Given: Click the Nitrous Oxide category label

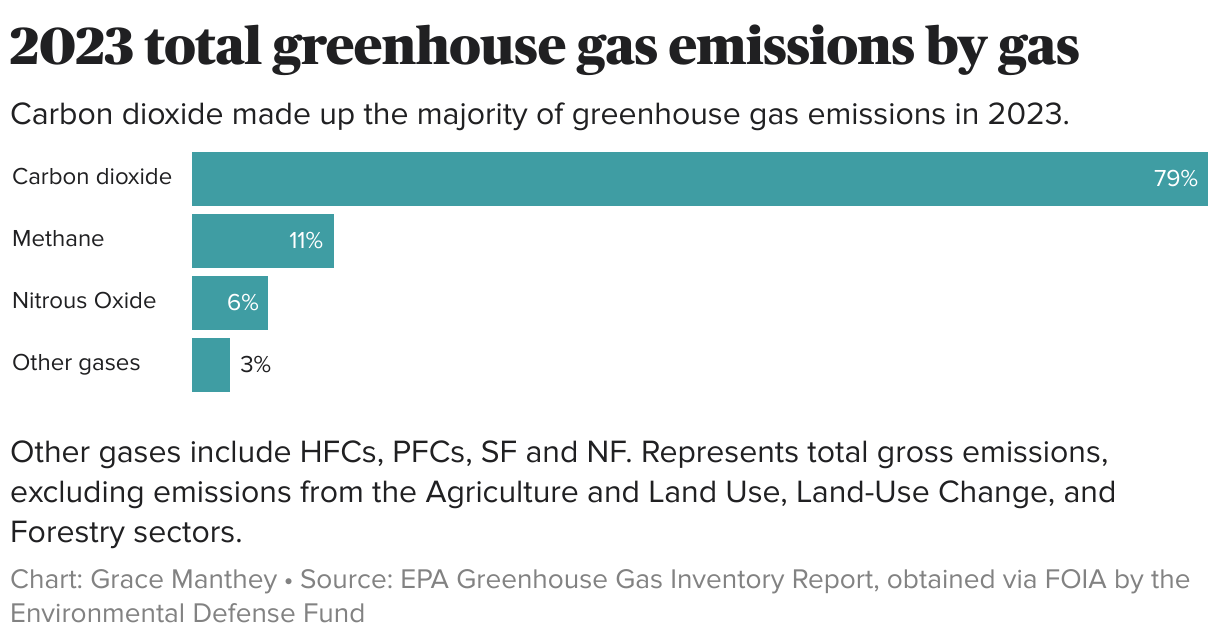Looking at the screenshot, I should 84,301.
